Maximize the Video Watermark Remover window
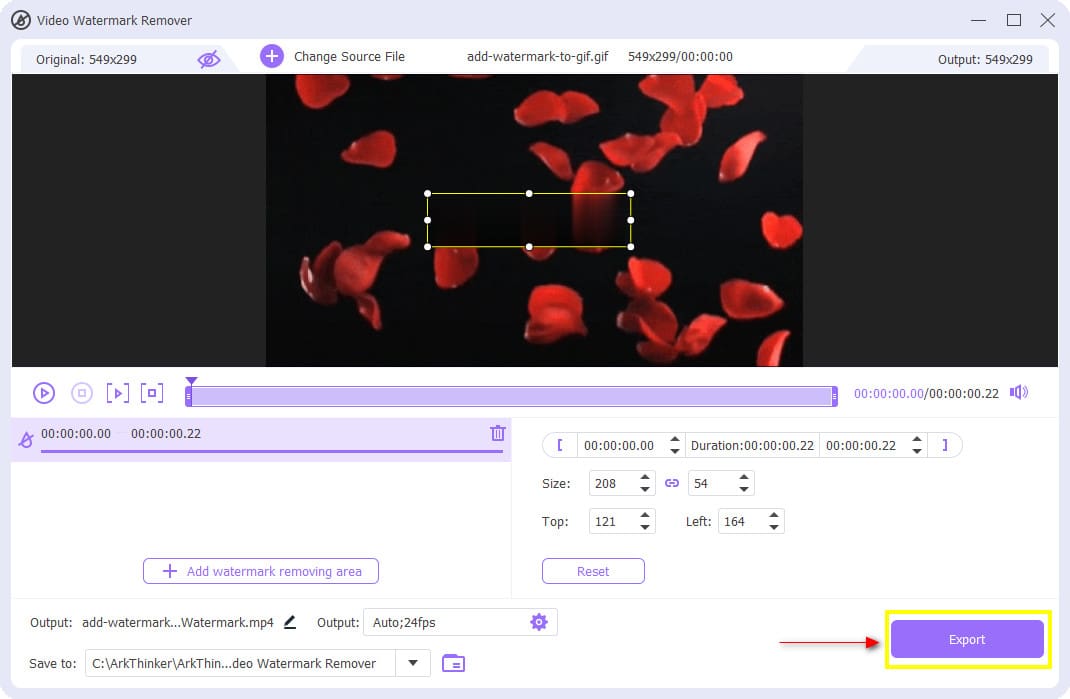This screenshot has height=699, width=1070. (x=1014, y=20)
